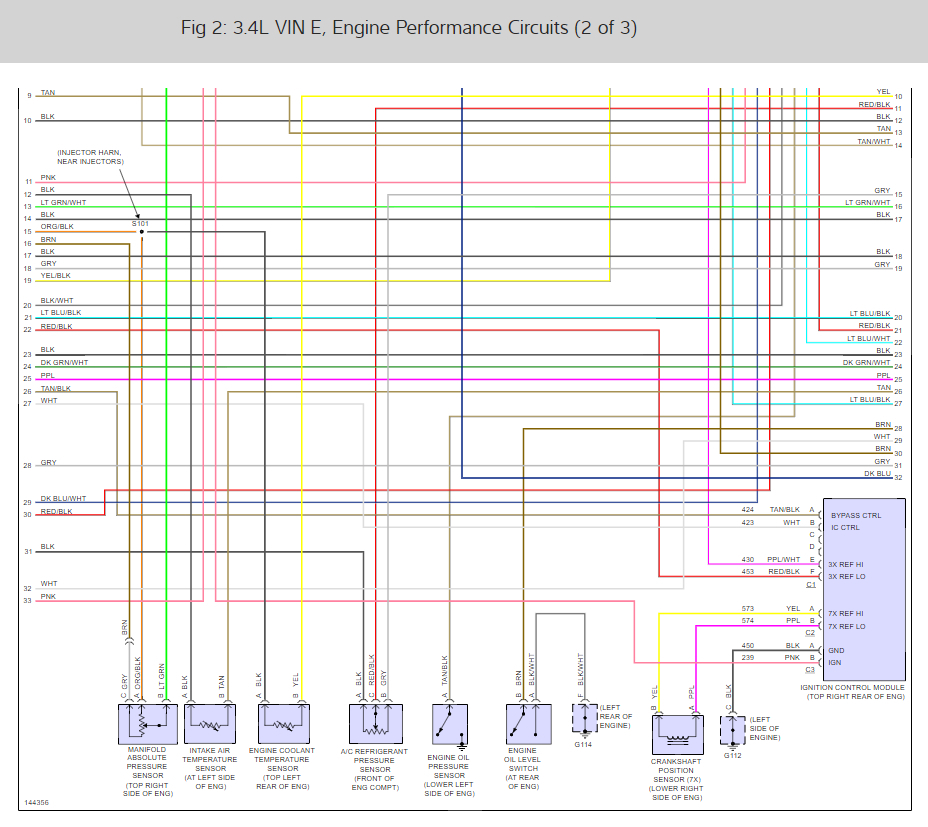The image size is (928, 827).
Task: Click circuit number 450
Action: (x=747, y=646)
